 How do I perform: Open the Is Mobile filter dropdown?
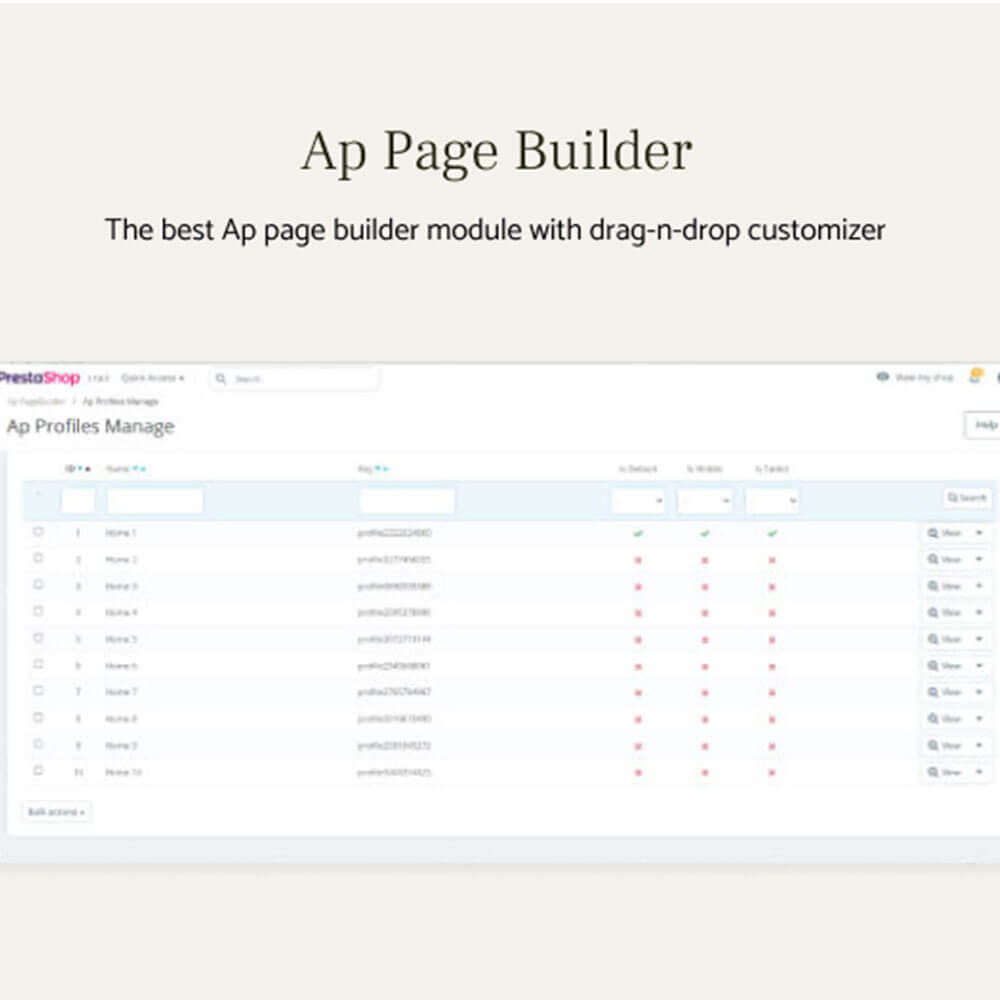(705, 501)
